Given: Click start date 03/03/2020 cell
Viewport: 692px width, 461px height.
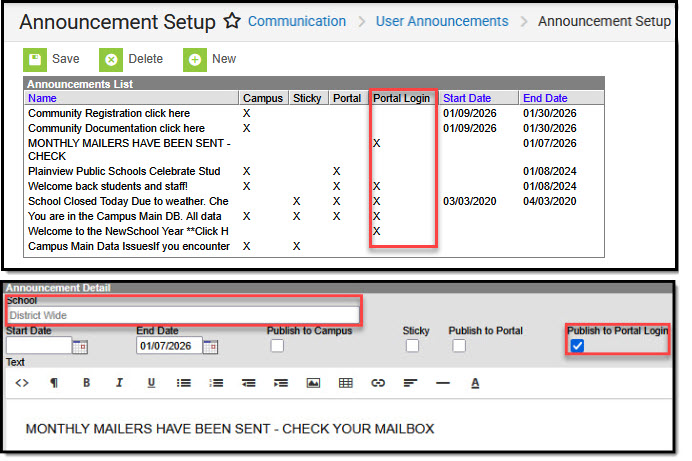Looking at the screenshot, I should (470, 201).
